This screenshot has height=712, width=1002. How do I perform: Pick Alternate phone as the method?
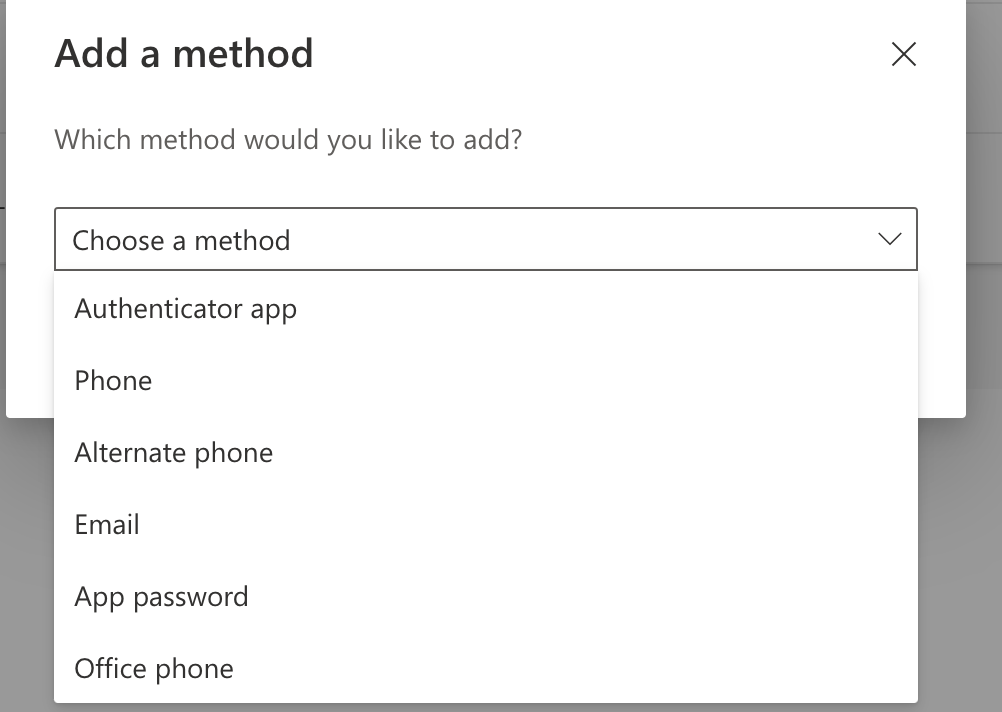coord(173,452)
